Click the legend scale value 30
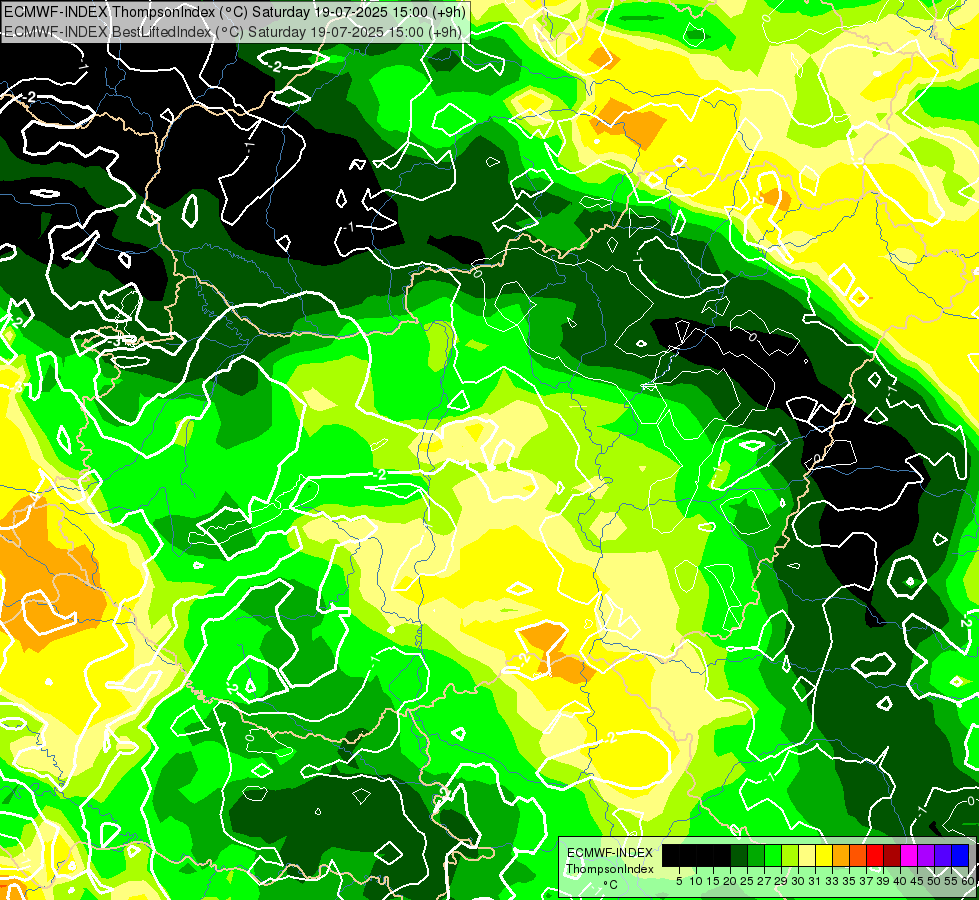 [x=799, y=881]
